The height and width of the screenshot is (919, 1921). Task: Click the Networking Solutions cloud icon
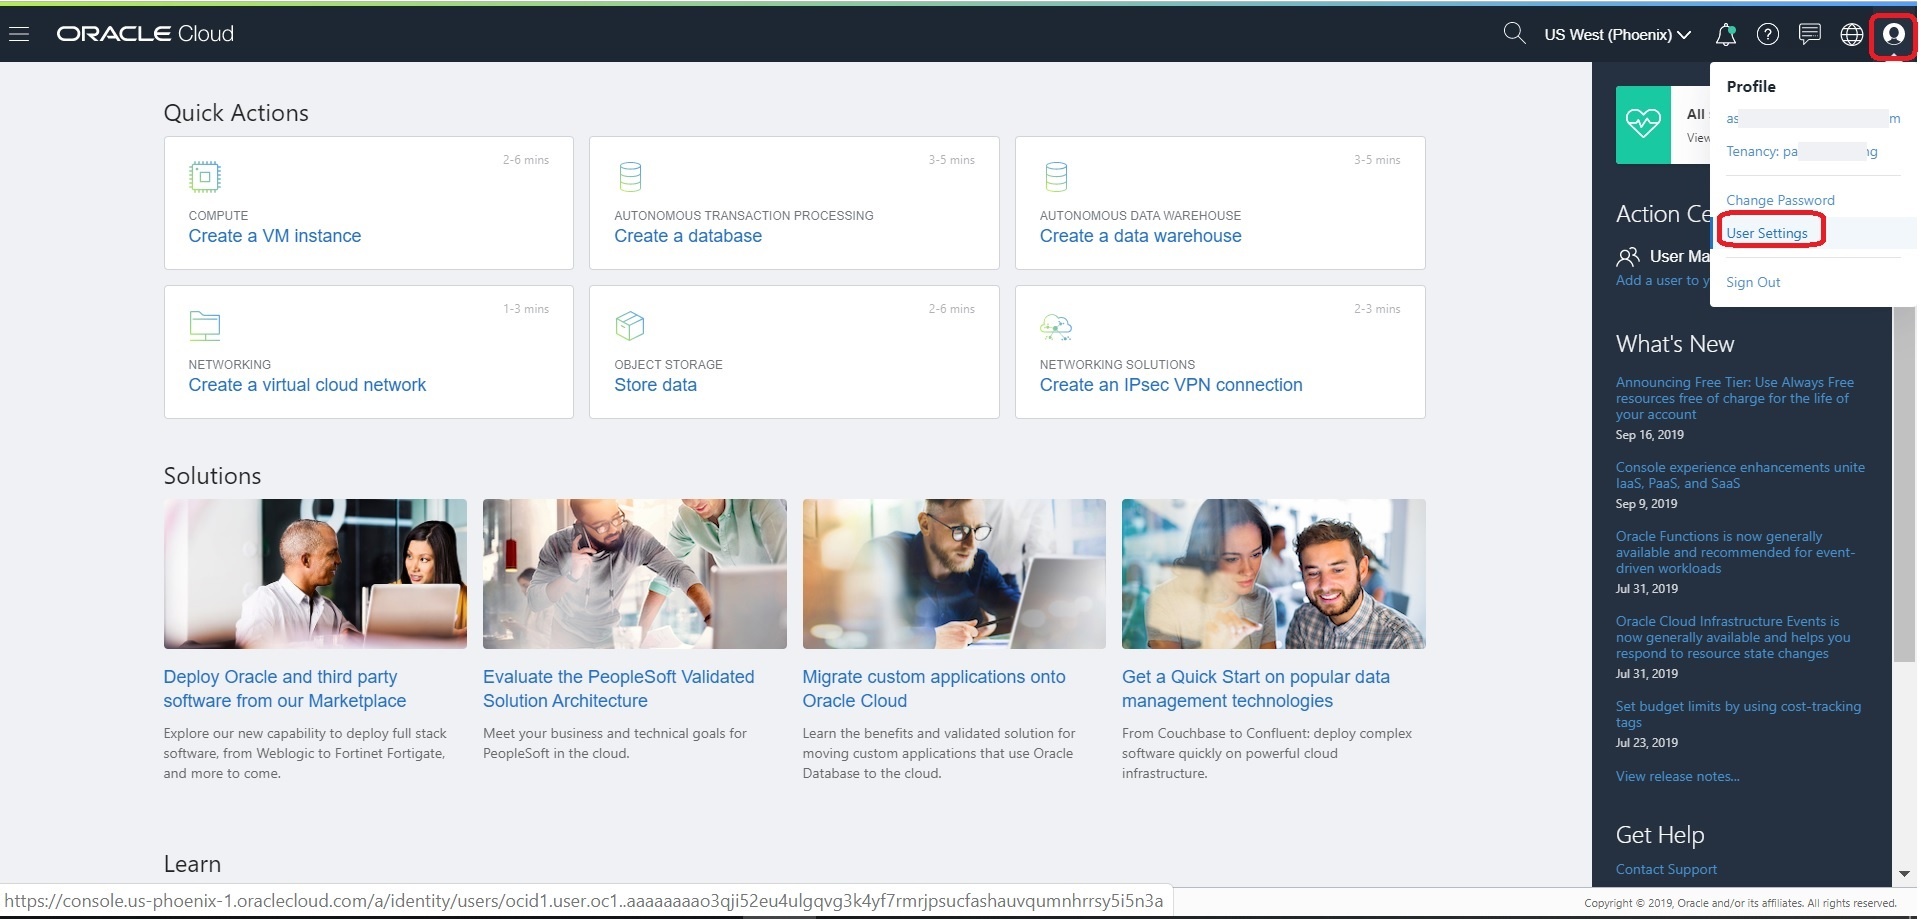tap(1056, 326)
